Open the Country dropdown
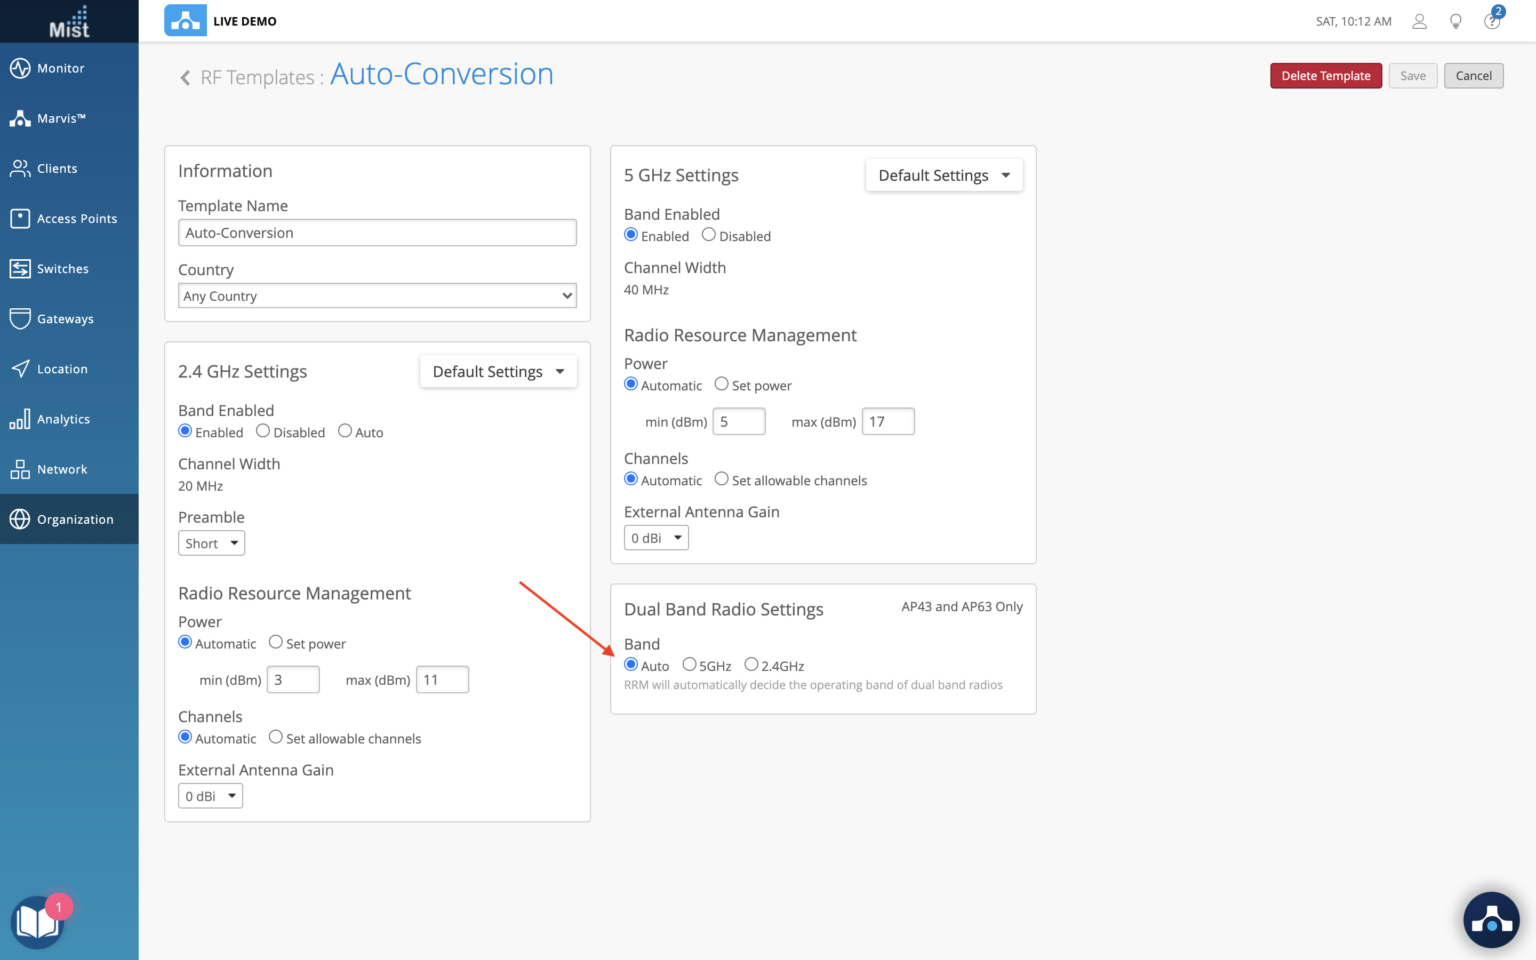The width and height of the screenshot is (1536, 960). [377, 295]
